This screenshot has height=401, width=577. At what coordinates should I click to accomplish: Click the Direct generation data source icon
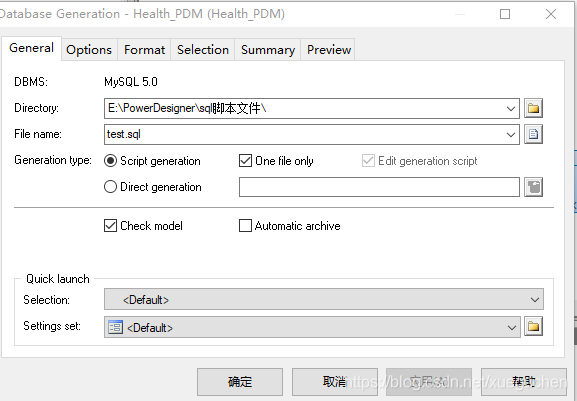tap(533, 187)
